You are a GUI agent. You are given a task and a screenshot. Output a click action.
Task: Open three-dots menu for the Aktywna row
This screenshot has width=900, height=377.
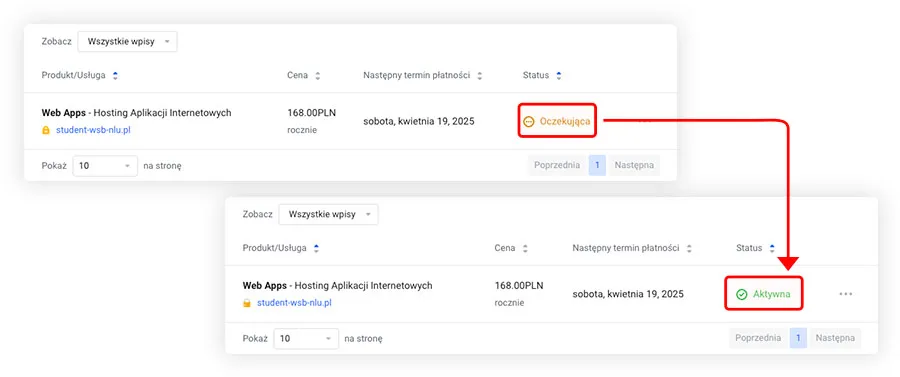845,294
